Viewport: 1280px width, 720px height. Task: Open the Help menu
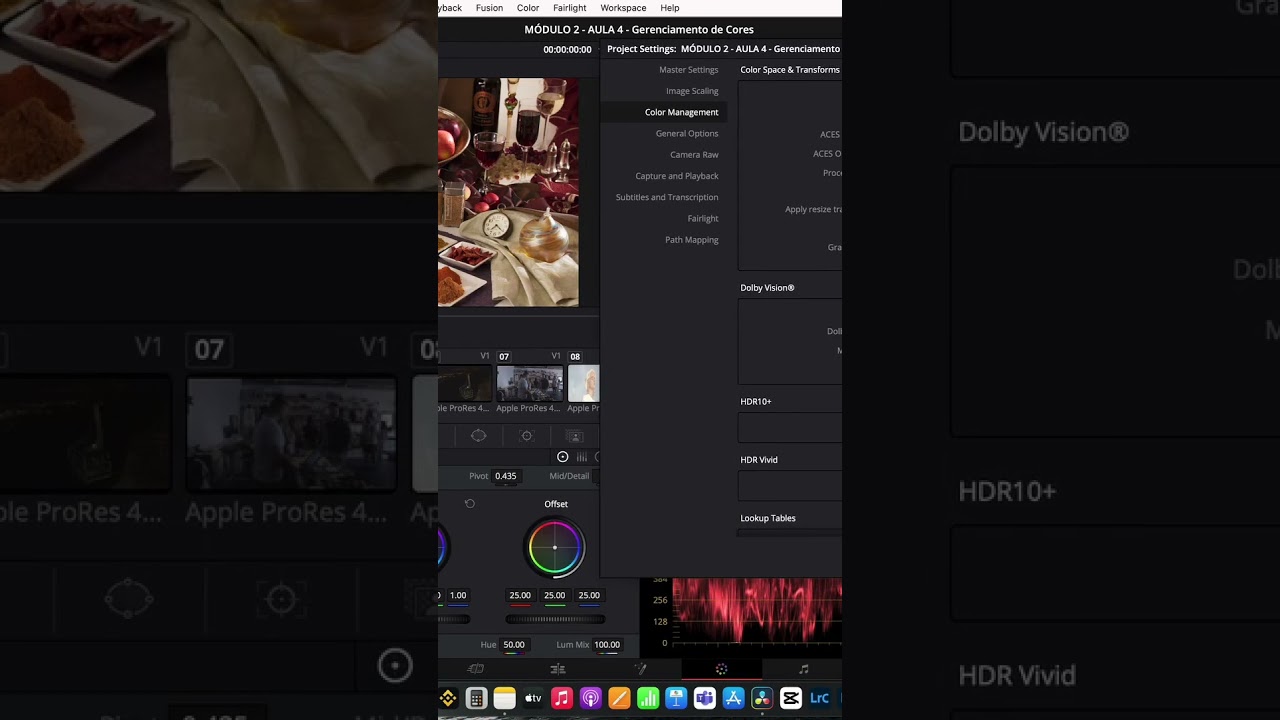coord(670,8)
